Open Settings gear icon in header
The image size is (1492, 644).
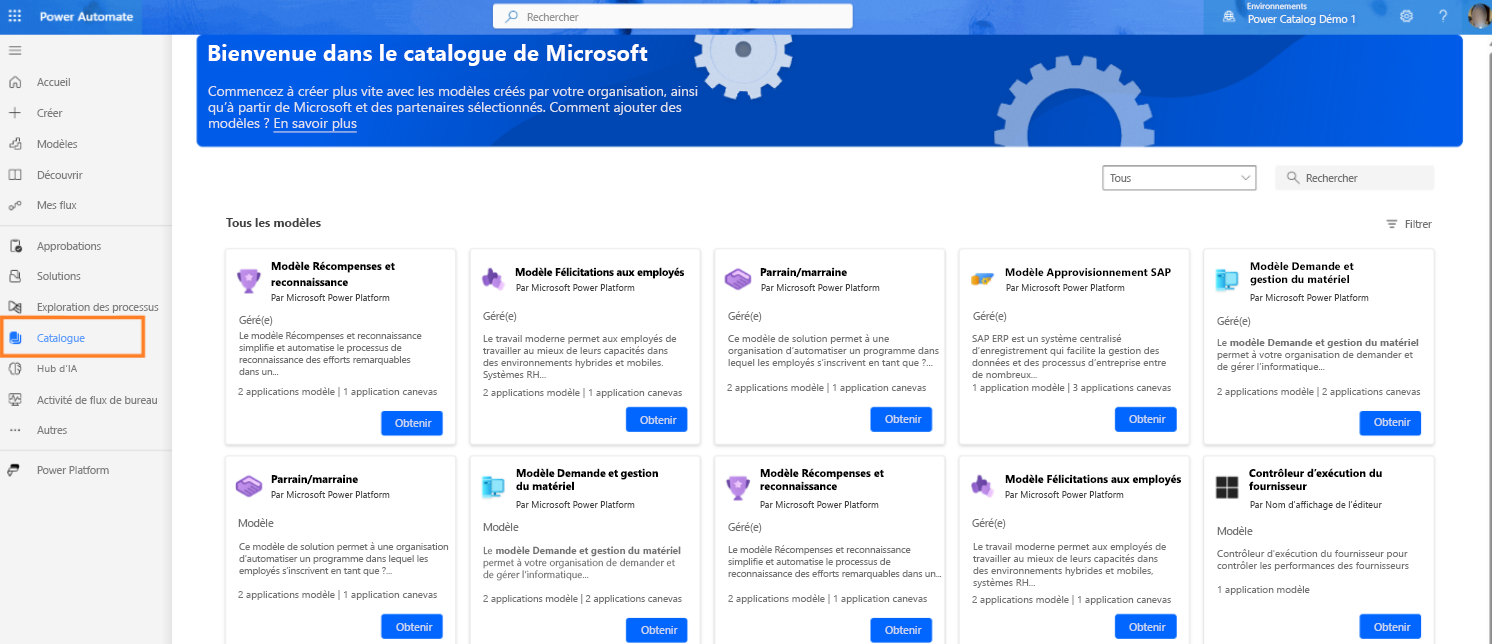click(1406, 16)
